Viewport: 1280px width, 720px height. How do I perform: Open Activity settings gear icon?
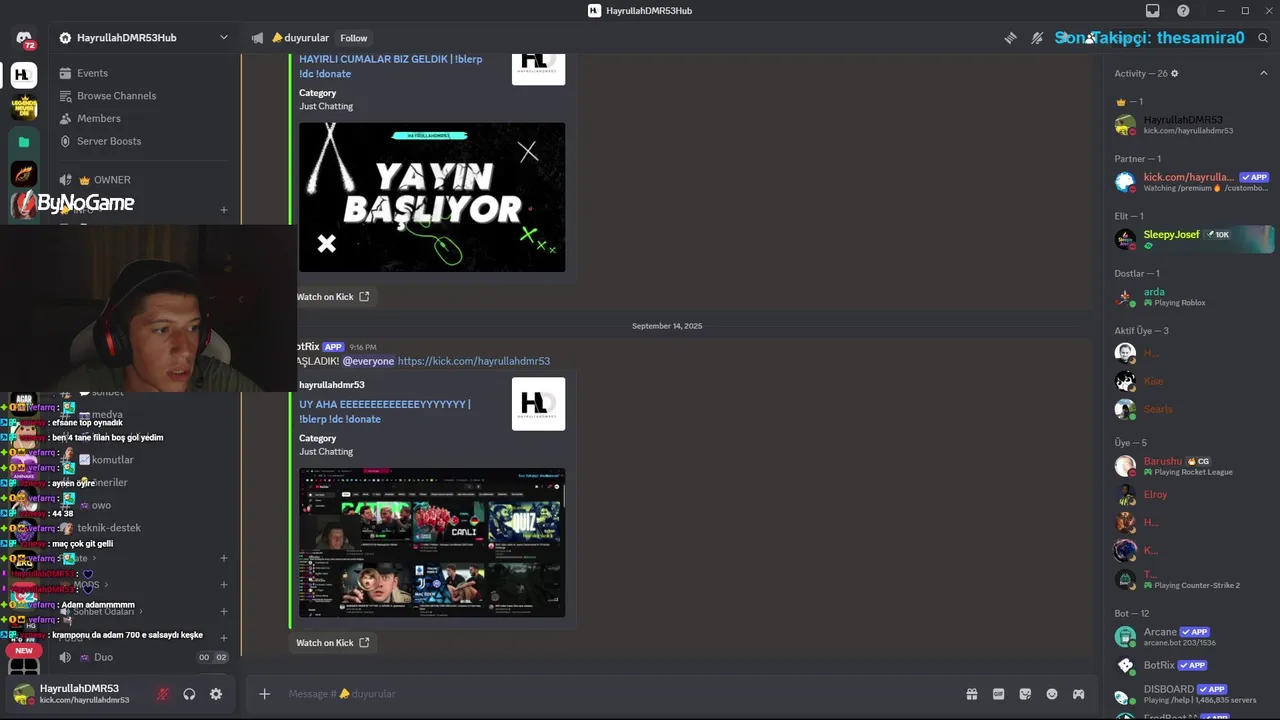(x=1175, y=73)
